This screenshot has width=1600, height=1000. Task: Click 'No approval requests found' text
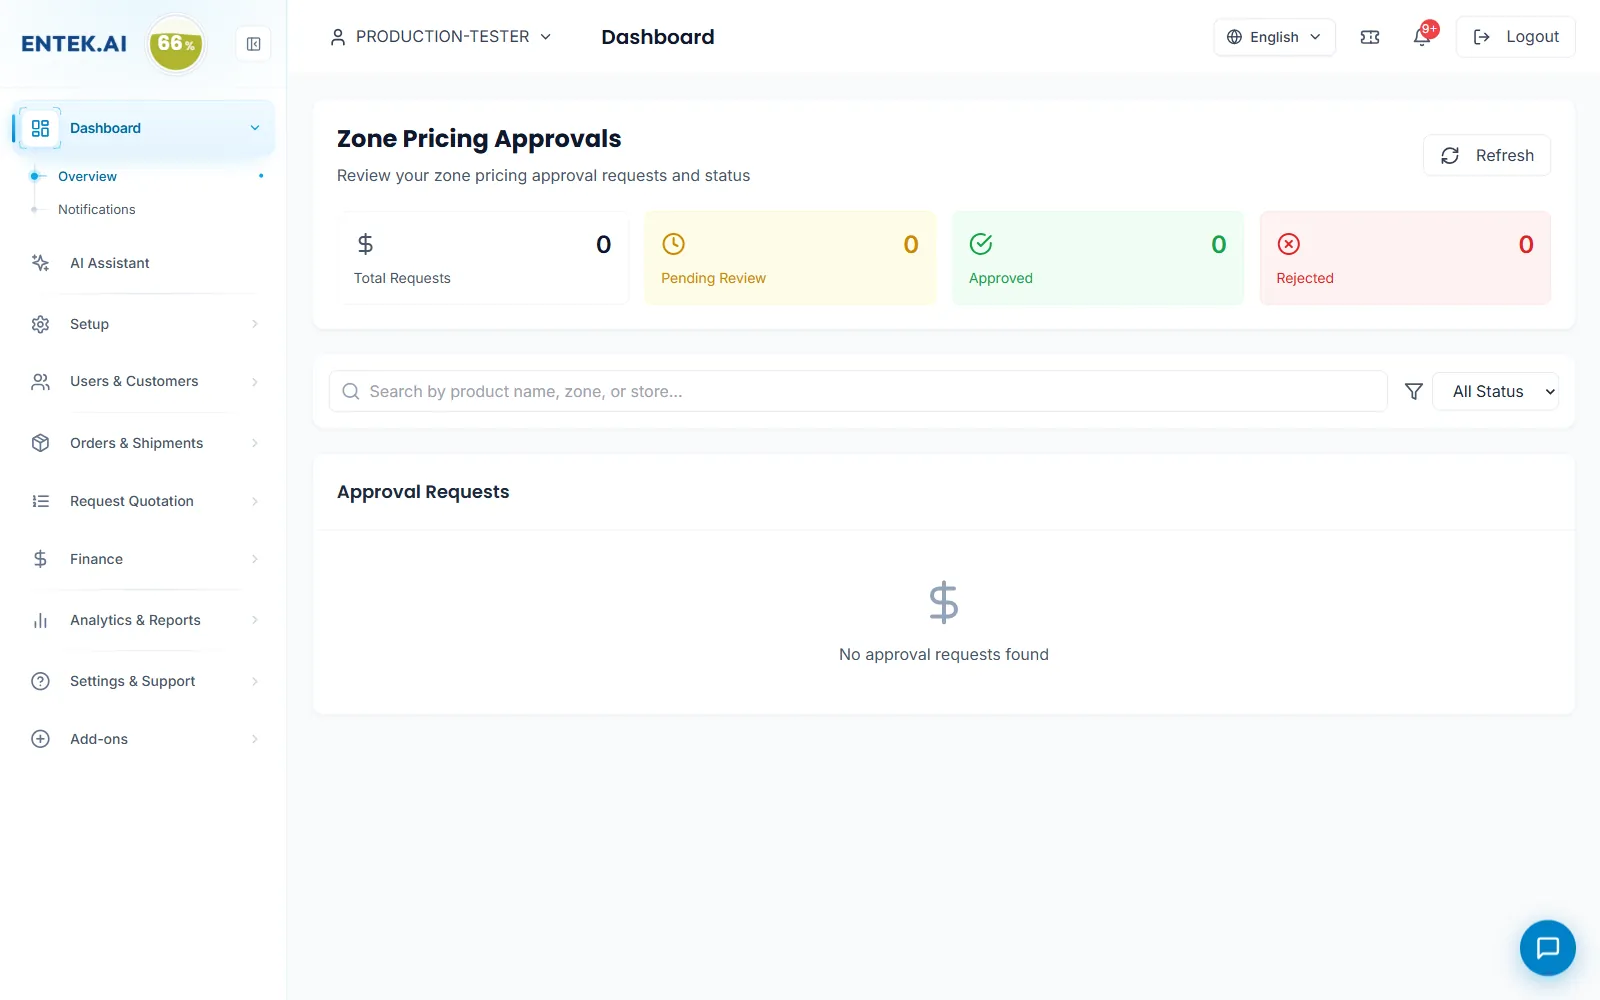[944, 654]
